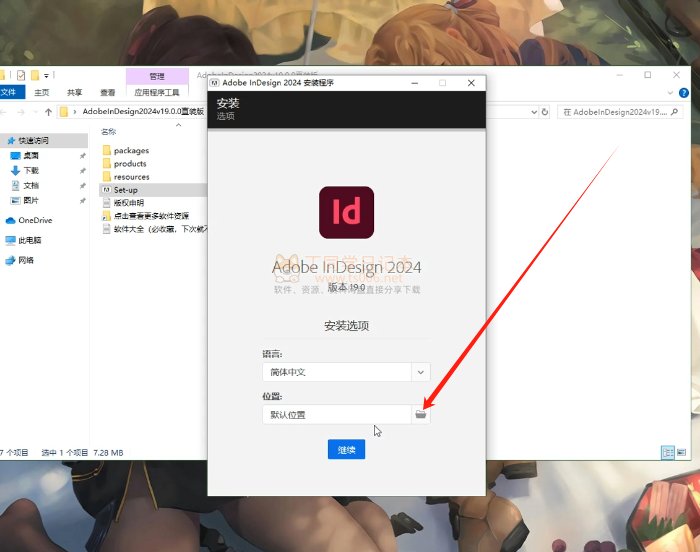Open the 共享 ribbon tab
Viewport: 700px width, 552px height.
(x=75, y=92)
